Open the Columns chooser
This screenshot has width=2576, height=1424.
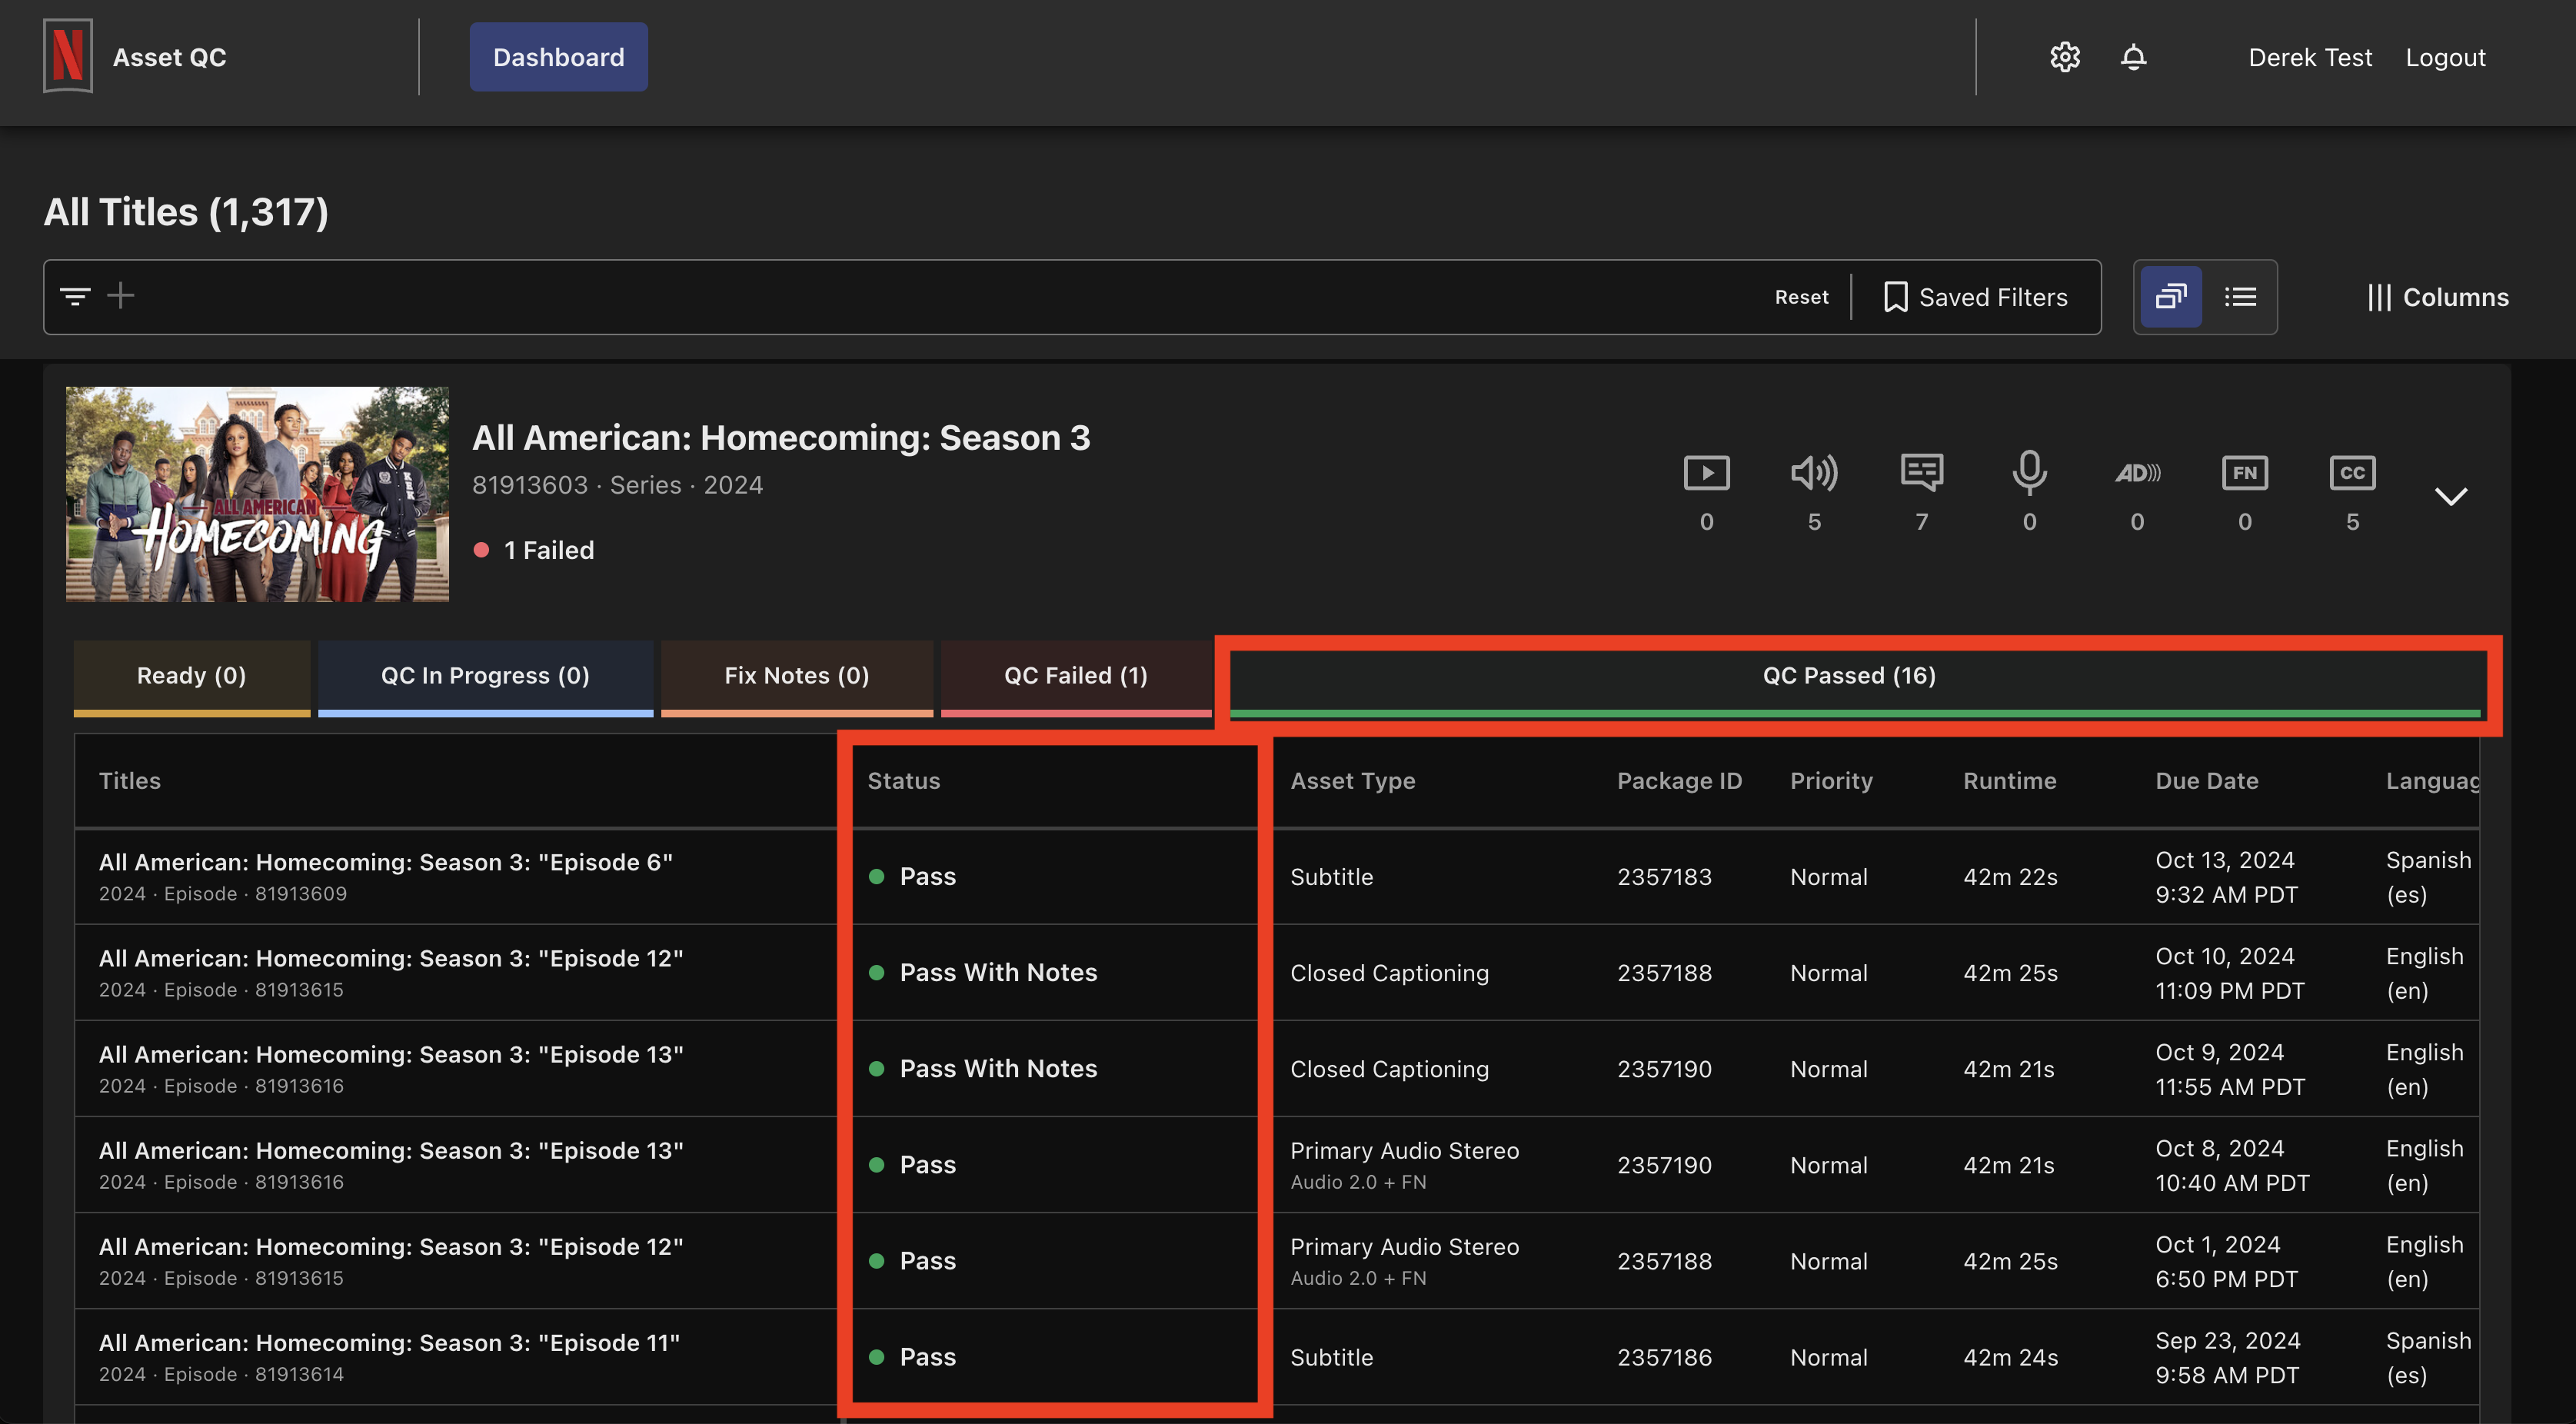[x=2438, y=297]
